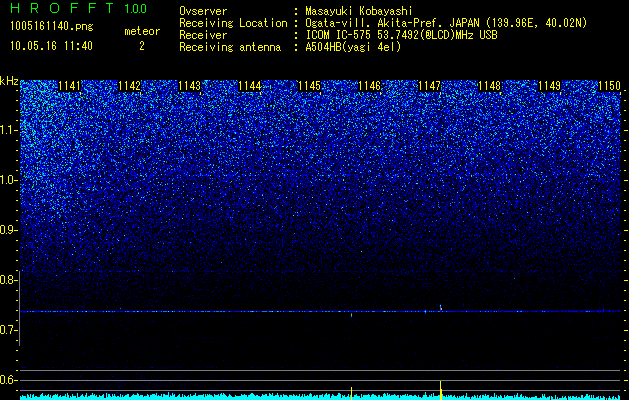Click the tall yellow intensity bar near 1147
Screen dimensions: 629x400
pyautogui.click(x=440, y=390)
